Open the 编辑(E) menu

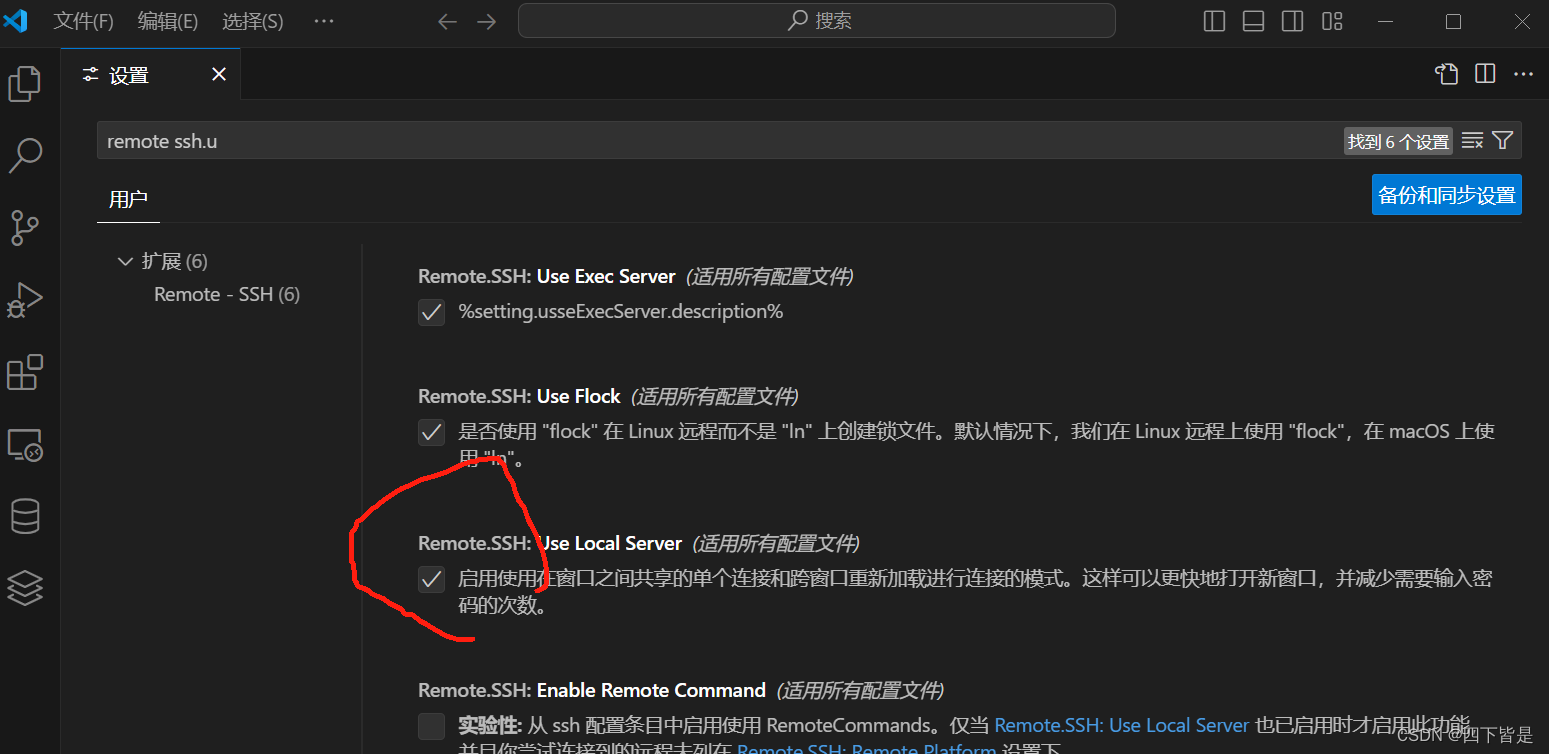pyautogui.click(x=168, y=21)
